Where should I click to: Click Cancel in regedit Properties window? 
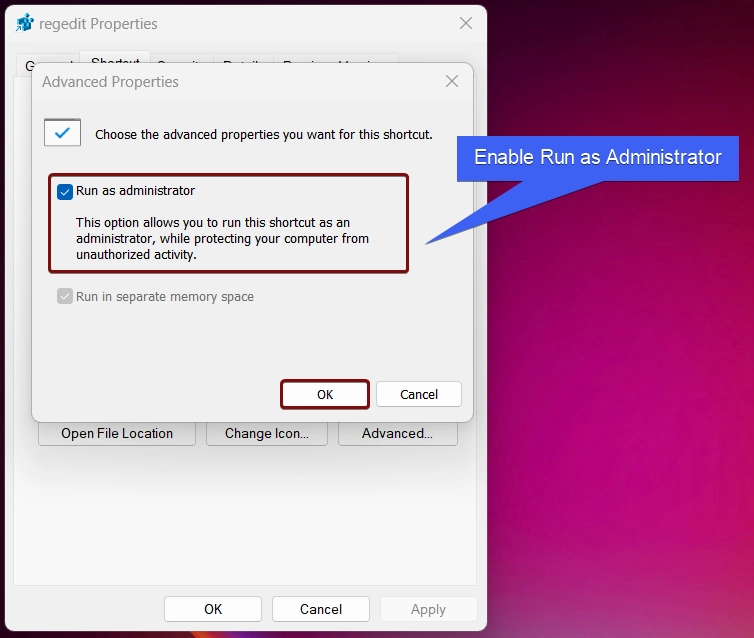pyautogui.click(x=321, y=609)
